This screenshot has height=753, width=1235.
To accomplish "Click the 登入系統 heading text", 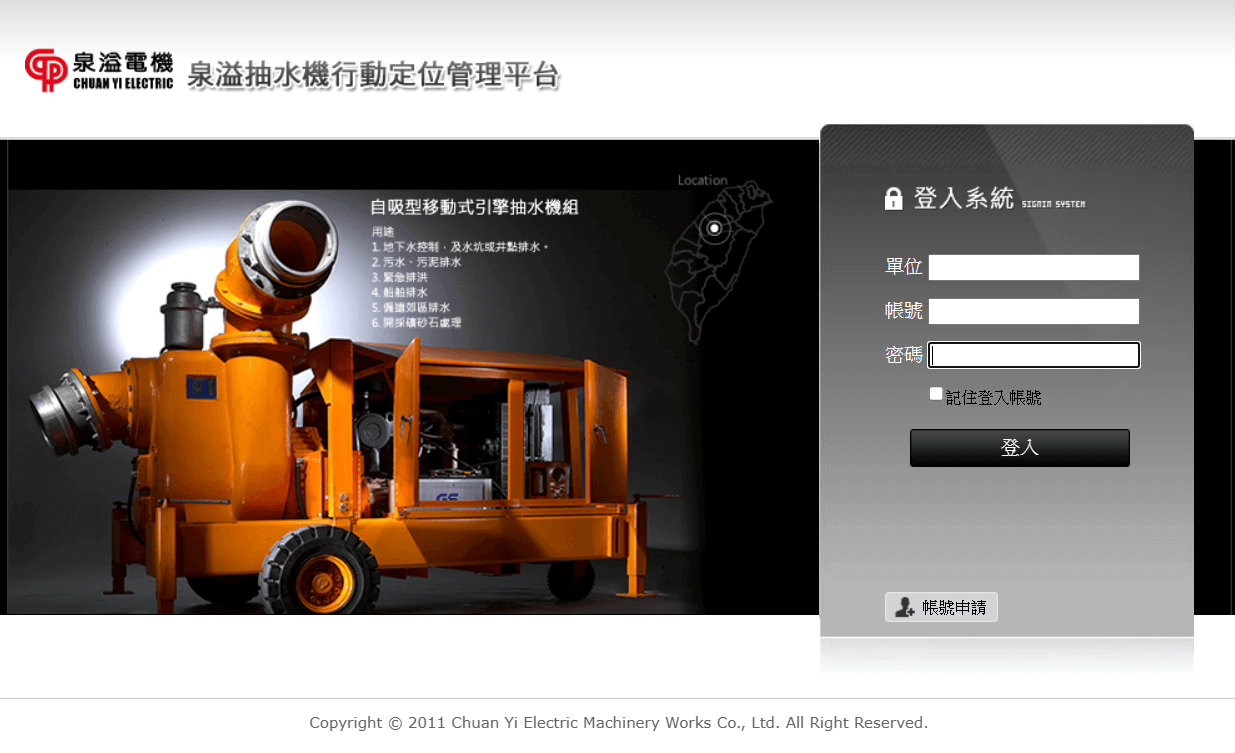I will click(x=963, y=198).
